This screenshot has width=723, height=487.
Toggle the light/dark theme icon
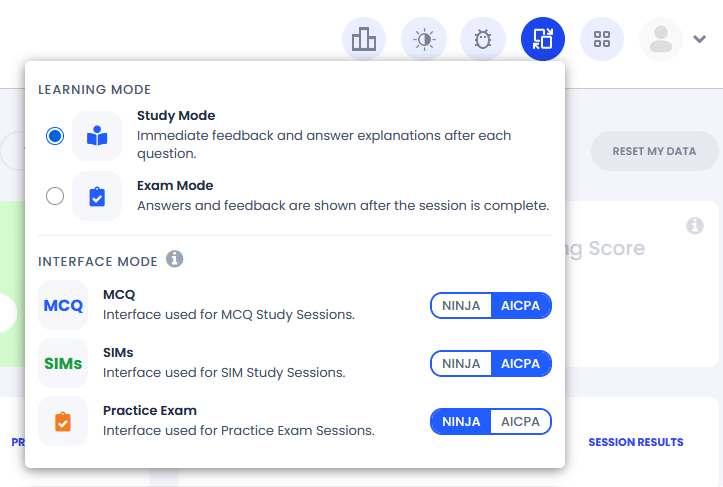click(424, 39)
